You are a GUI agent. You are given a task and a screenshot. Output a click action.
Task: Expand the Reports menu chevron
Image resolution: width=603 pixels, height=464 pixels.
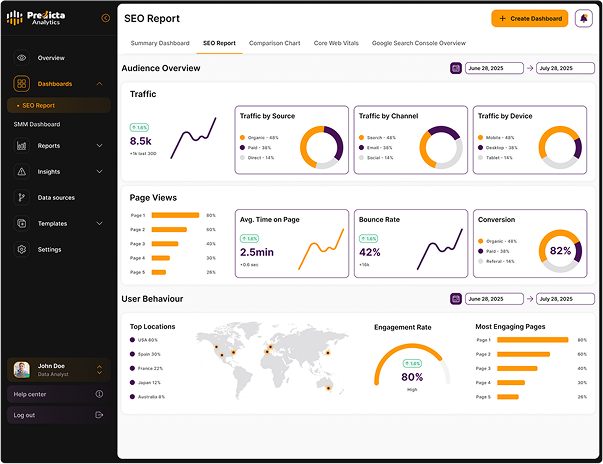[99, 146]
